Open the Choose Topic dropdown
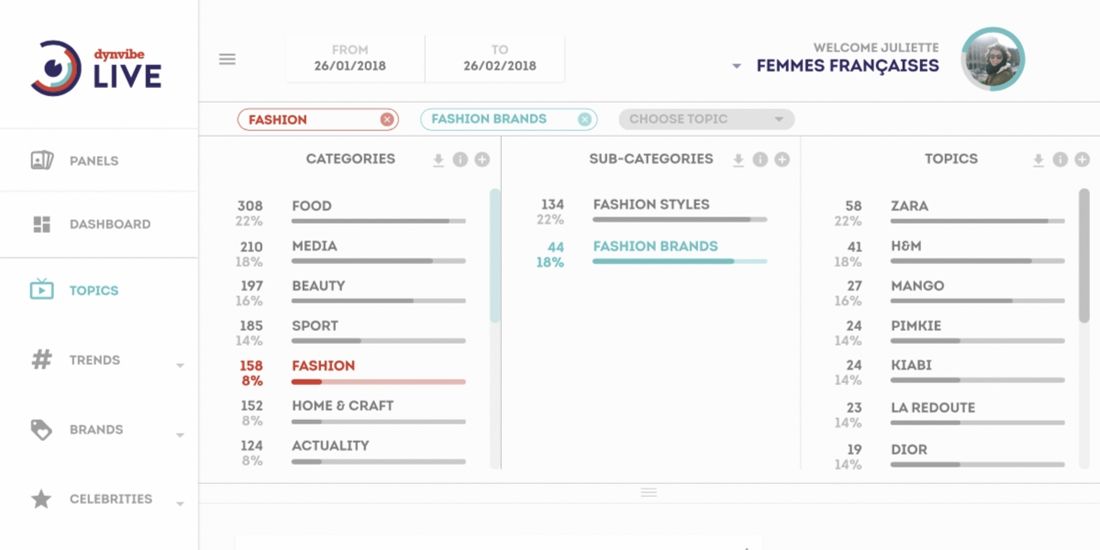1100x550 pixels. pos(706,119)
